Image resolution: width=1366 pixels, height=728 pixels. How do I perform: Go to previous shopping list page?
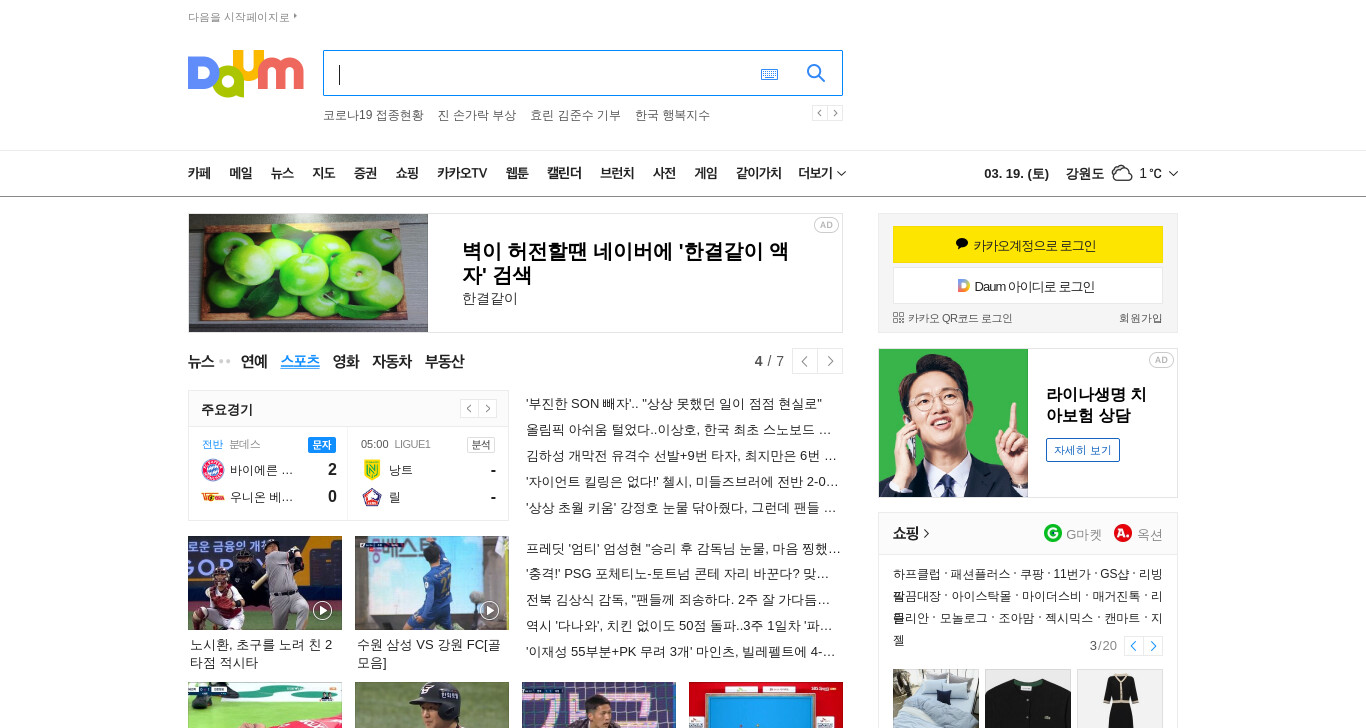tap(1133, 646)
